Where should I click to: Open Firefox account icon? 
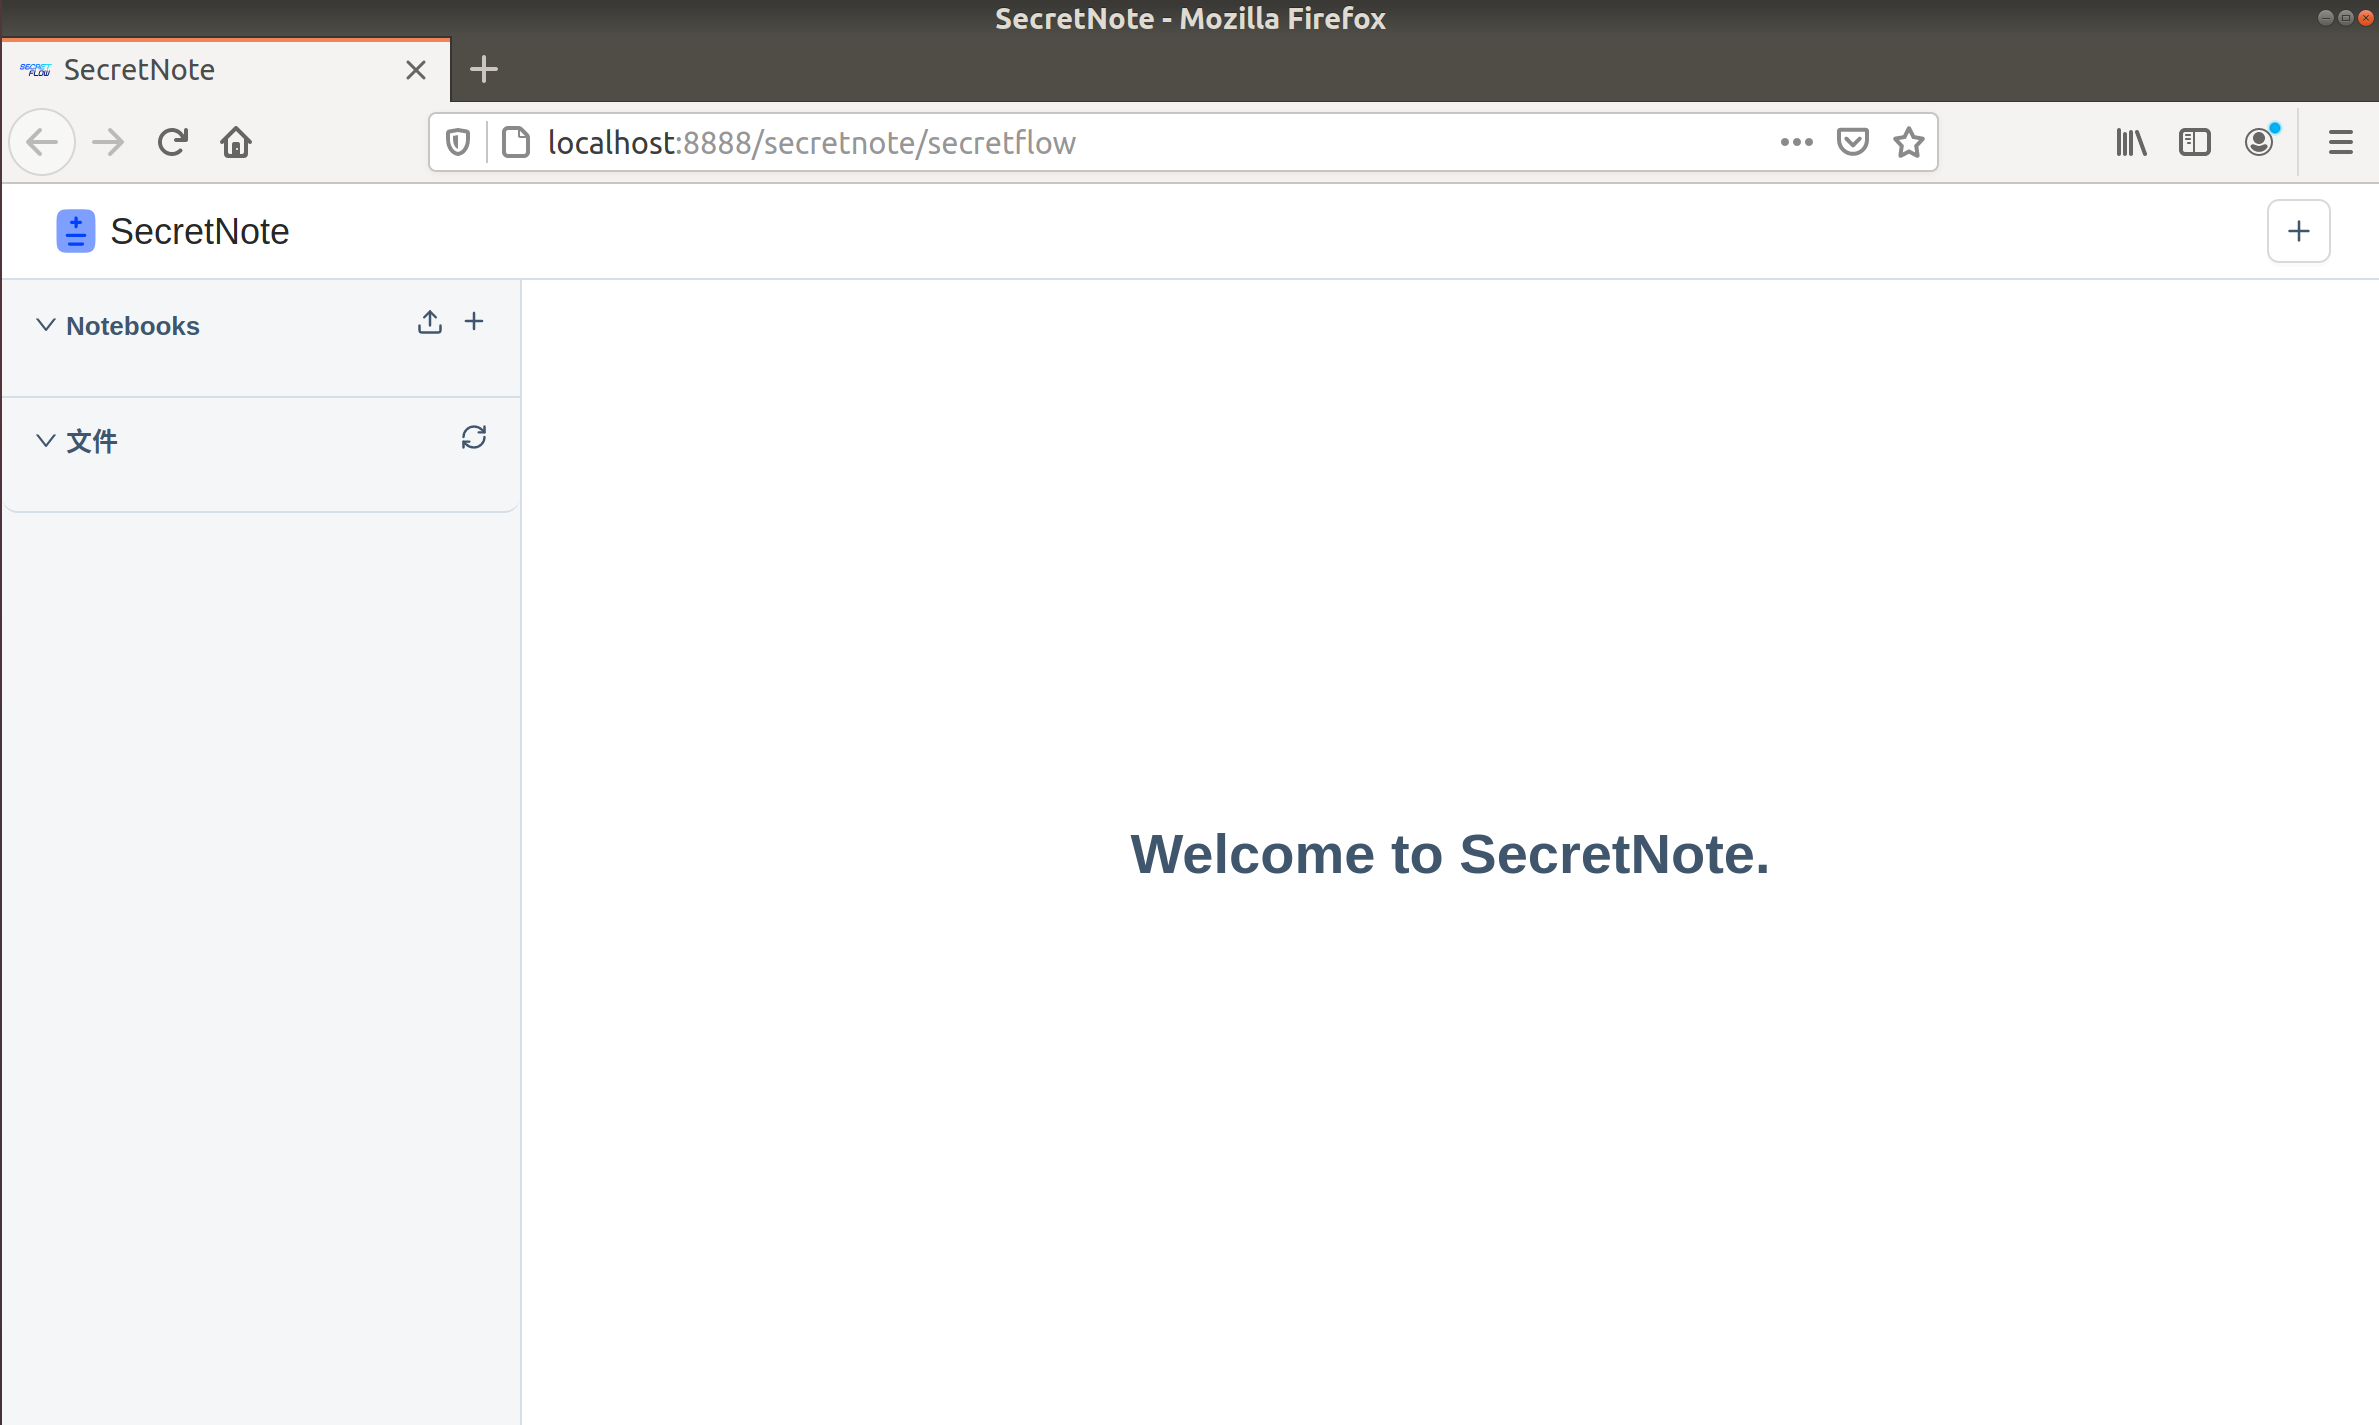pos(2258,142)
